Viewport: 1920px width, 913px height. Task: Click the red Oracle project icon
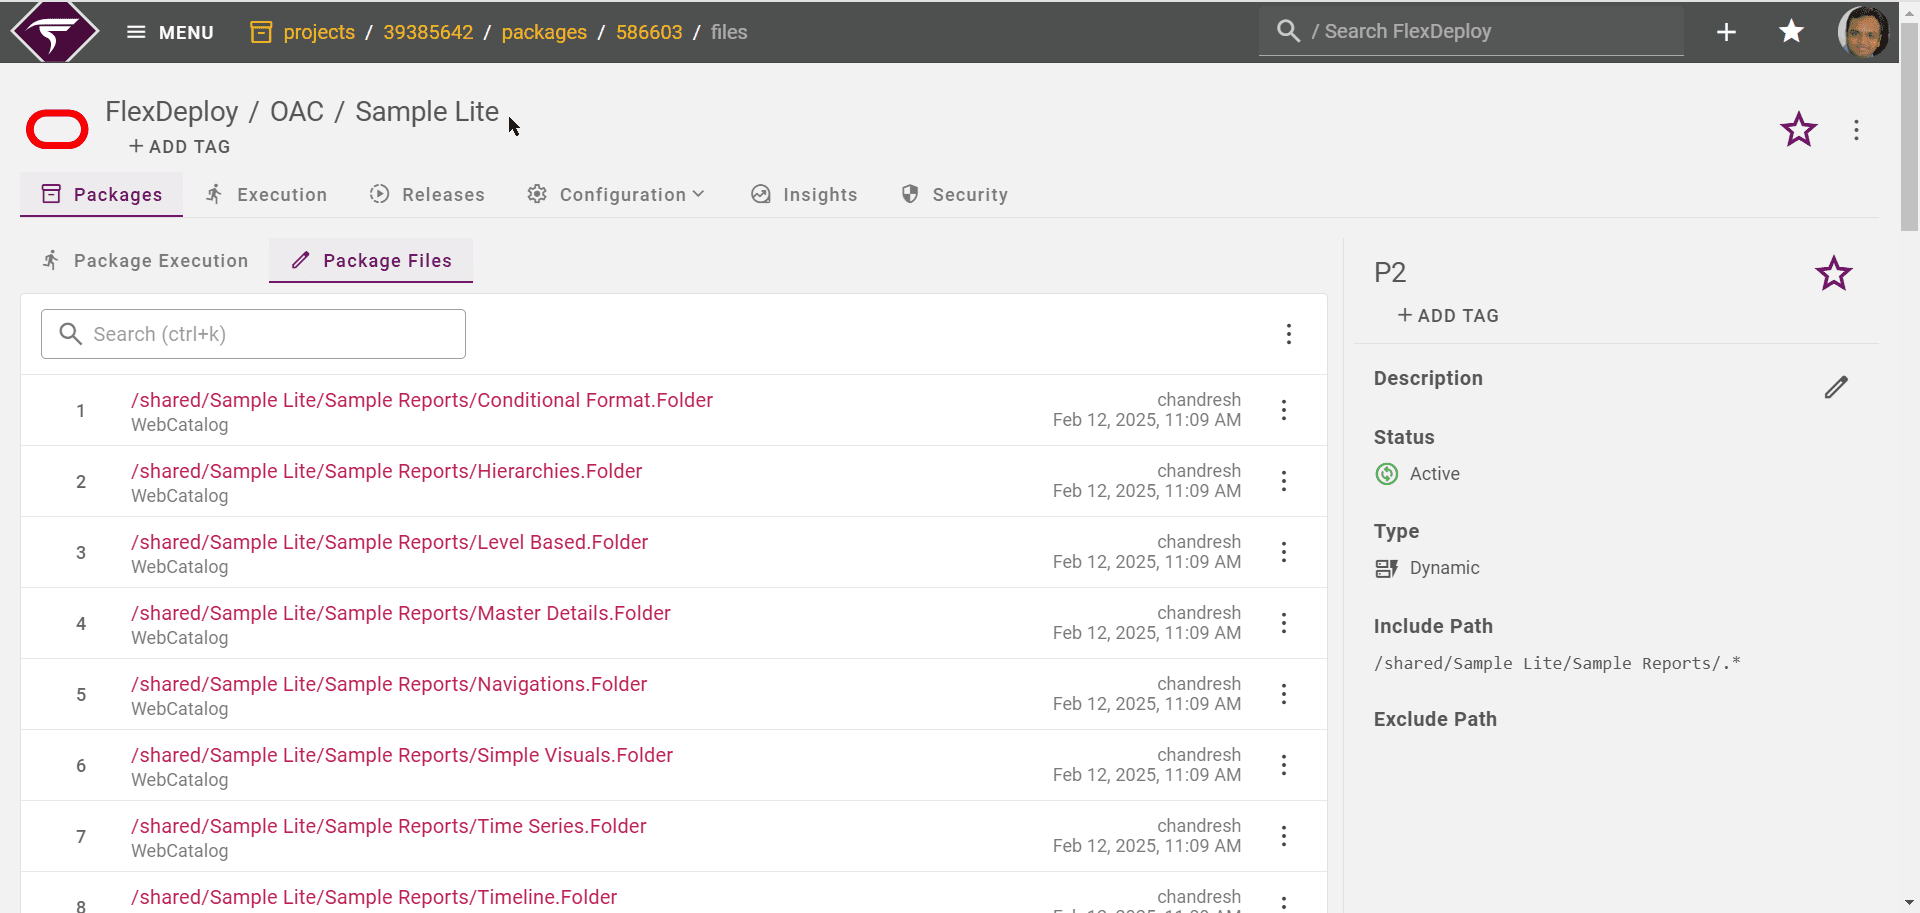57,129
